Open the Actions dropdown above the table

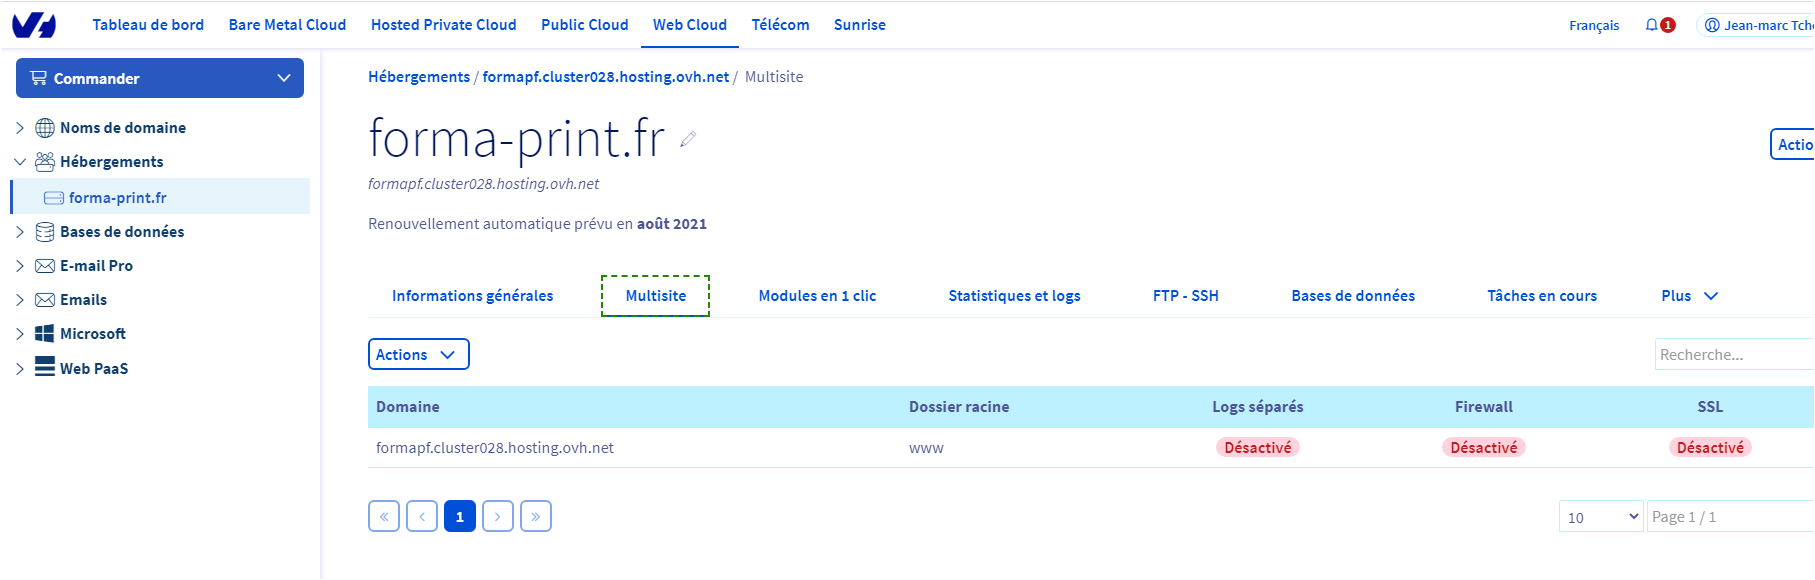[x=418, y=355]
